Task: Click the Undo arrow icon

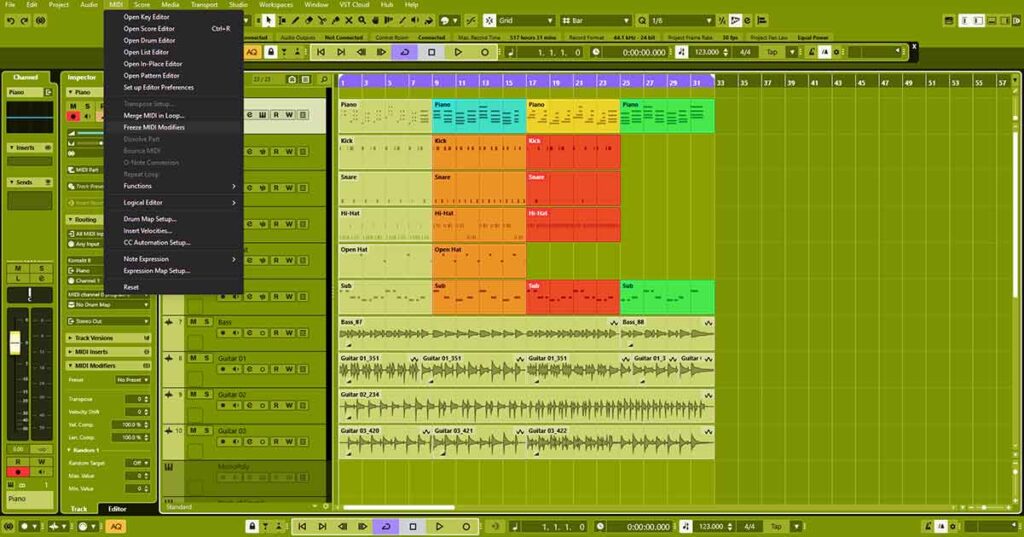Action: 10,21
